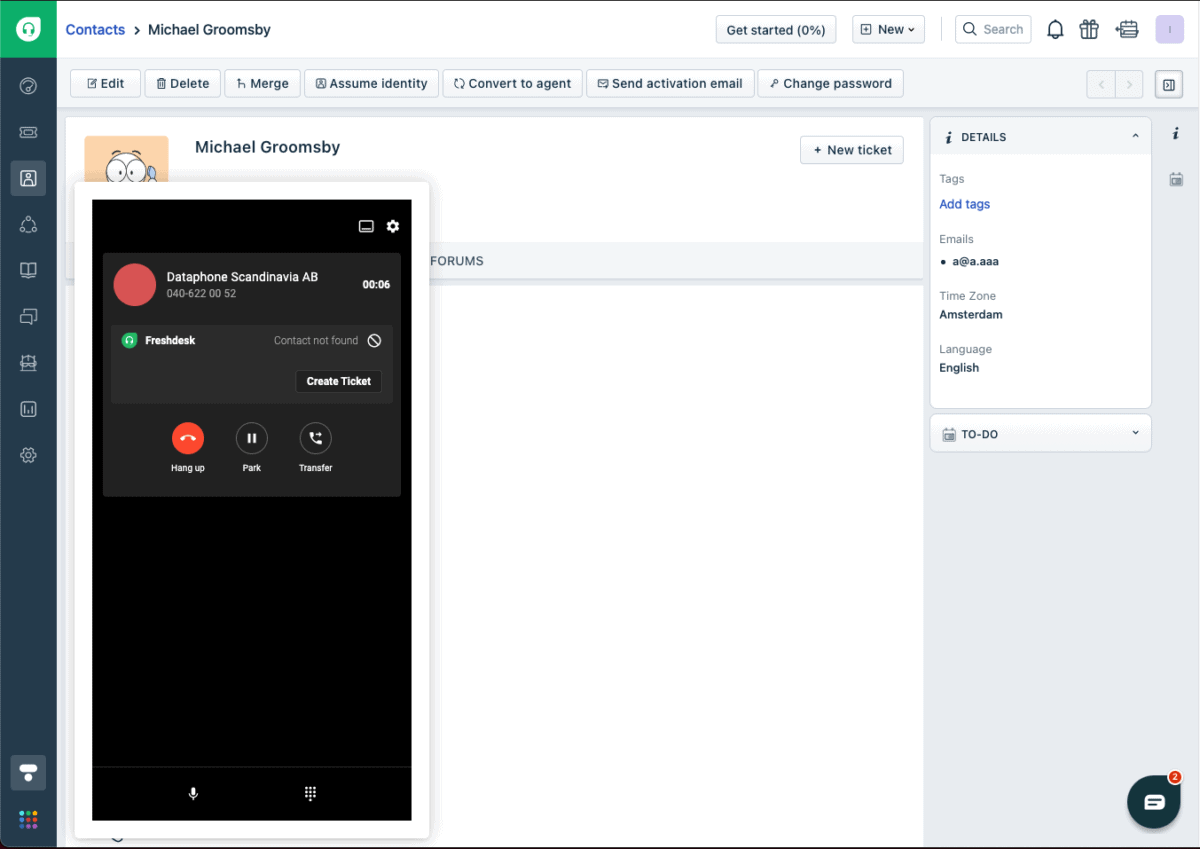Click the Merge button

pos(262,84)
